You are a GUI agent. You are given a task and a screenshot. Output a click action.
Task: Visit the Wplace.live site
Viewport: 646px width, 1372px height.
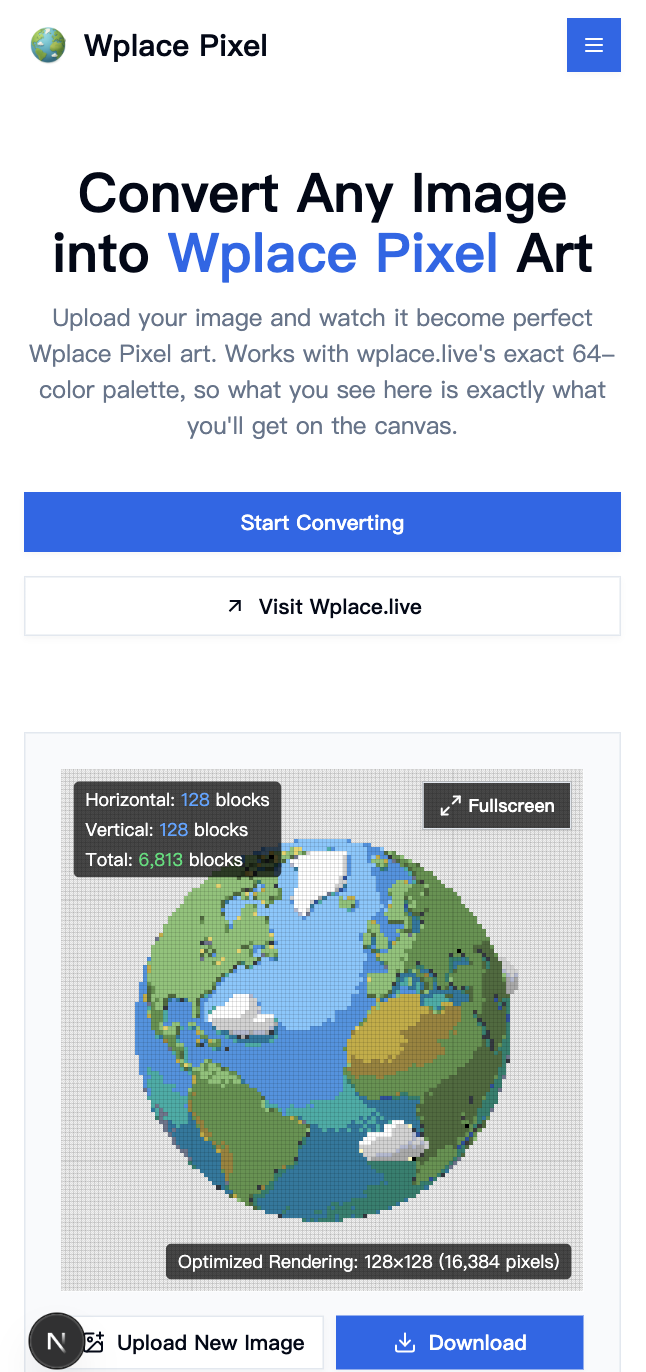coord(322,606)
